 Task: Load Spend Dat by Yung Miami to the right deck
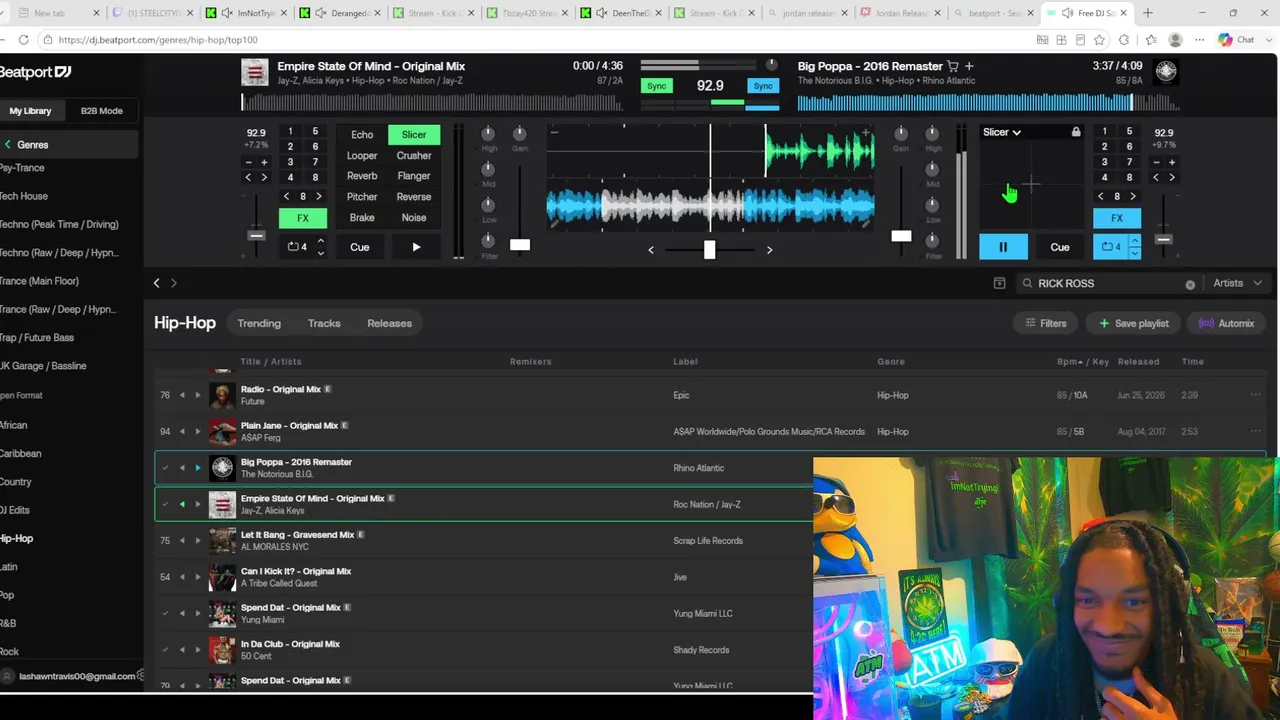tap(197, 613)
